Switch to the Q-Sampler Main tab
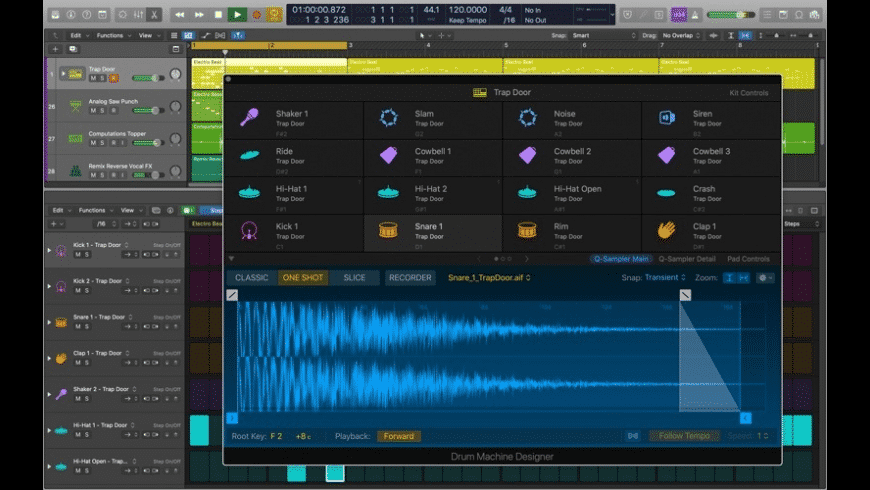Image resolution: width=870 pixels, height=490 pixels. coord(621,259)
